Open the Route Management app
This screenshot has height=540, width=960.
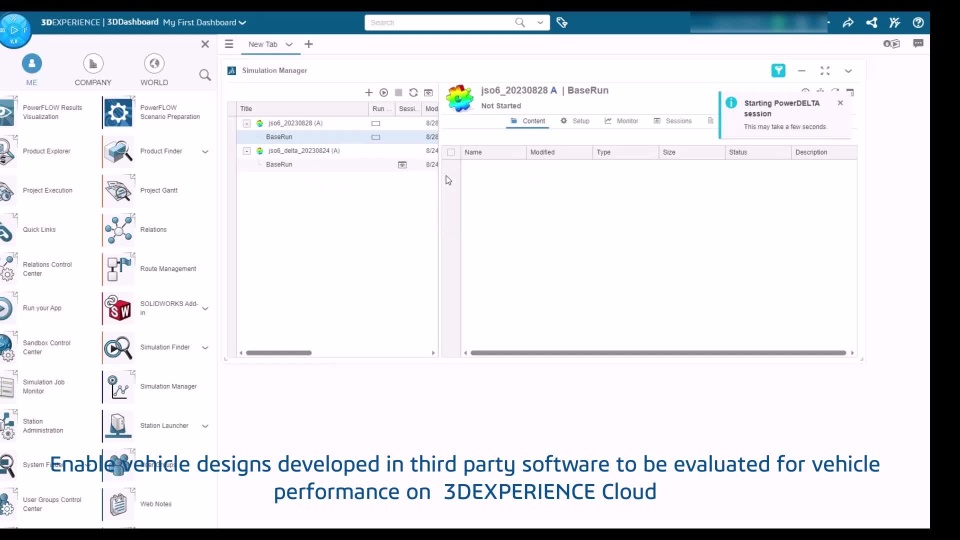click(118, 269)
